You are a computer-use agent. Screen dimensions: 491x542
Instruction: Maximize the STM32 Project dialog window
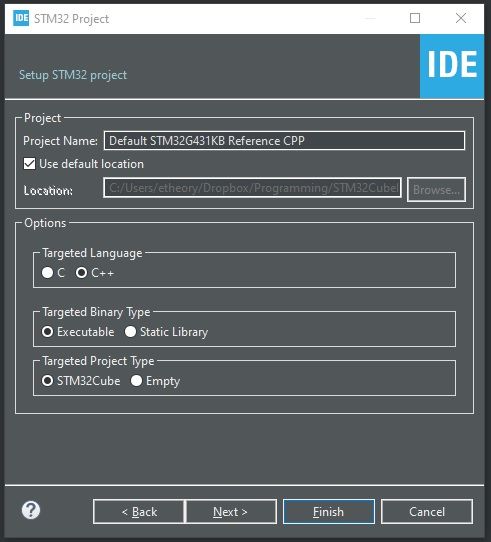(x=415, y=18)
